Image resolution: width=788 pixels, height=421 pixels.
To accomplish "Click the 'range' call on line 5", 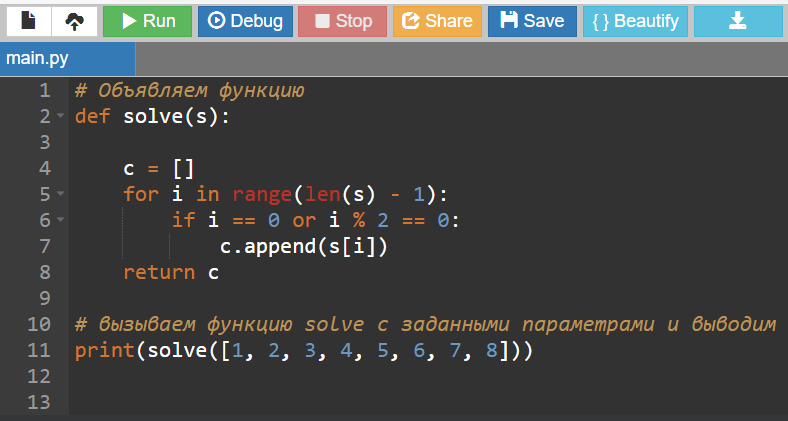I will 262,194.
